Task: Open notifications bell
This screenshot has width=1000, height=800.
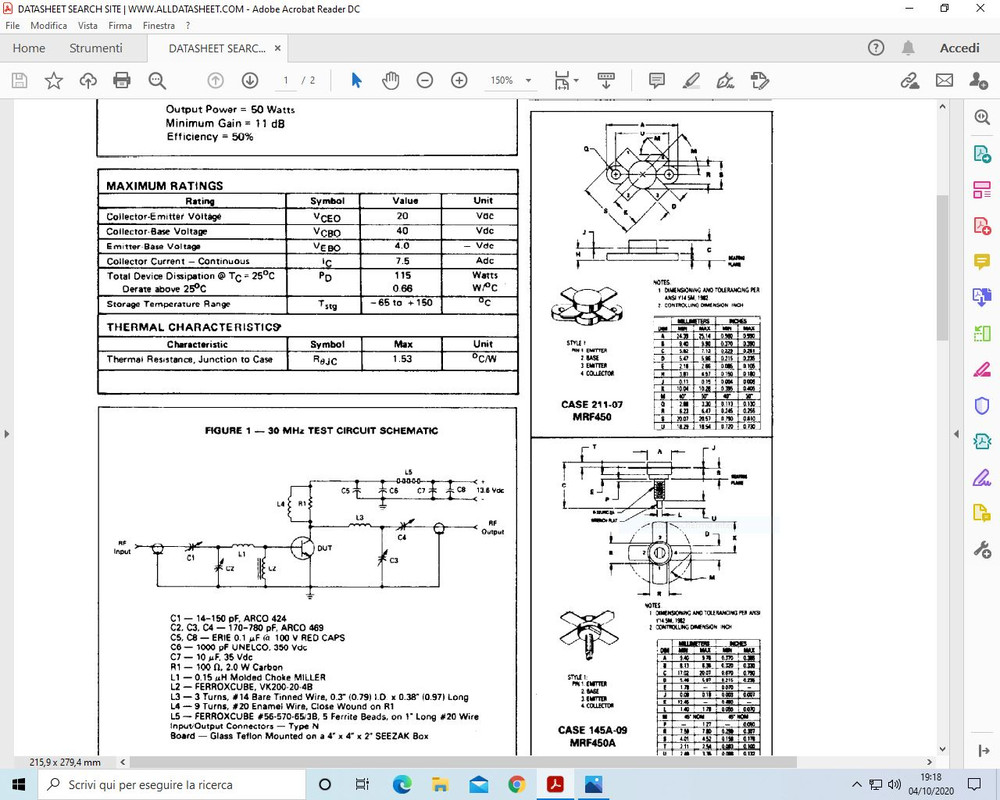Action: [908, 48]
